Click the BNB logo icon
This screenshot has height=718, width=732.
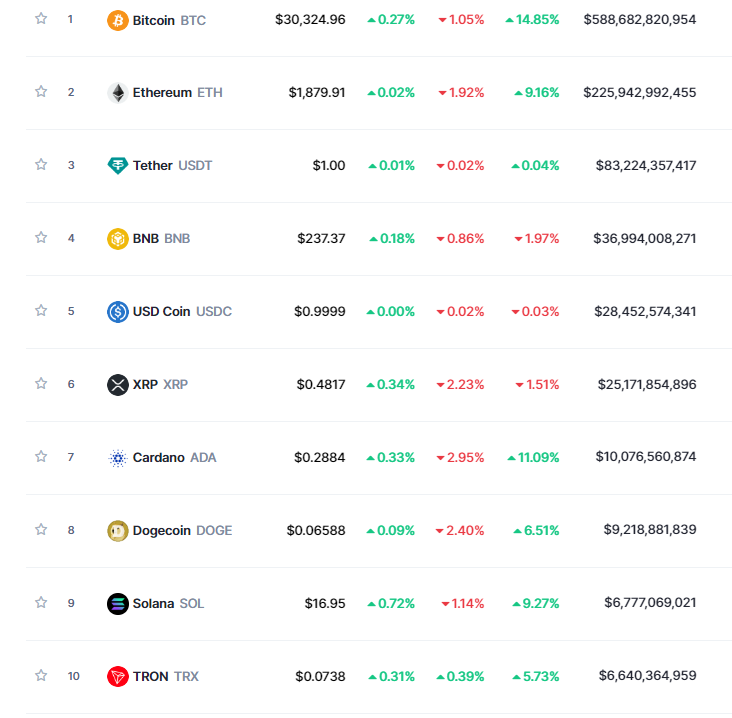coord(118,239)
